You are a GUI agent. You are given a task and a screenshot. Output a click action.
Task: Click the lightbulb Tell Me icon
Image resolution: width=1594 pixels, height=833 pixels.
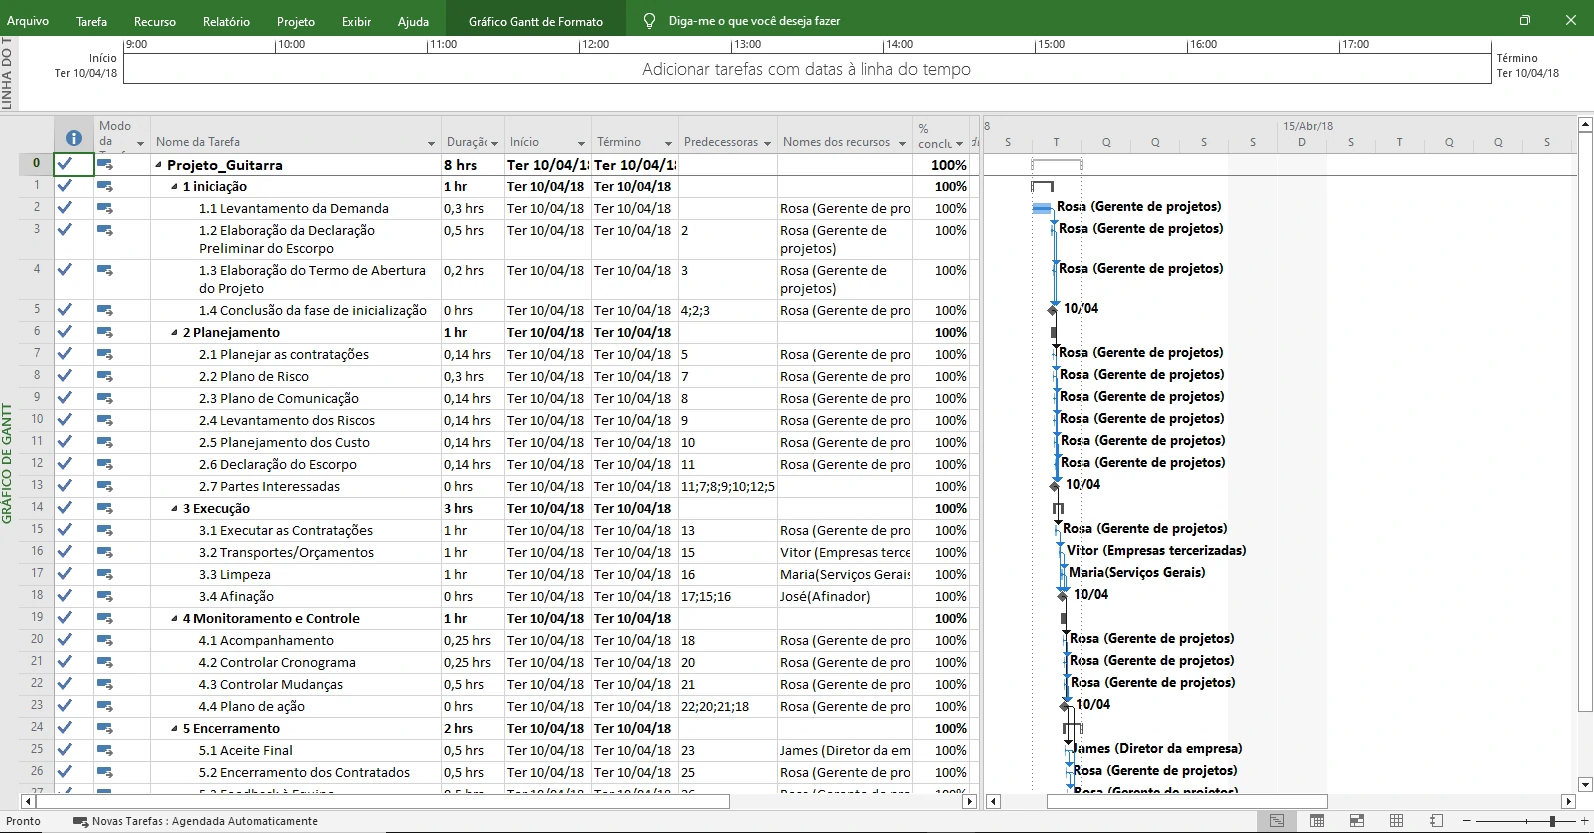pos(650,21)
